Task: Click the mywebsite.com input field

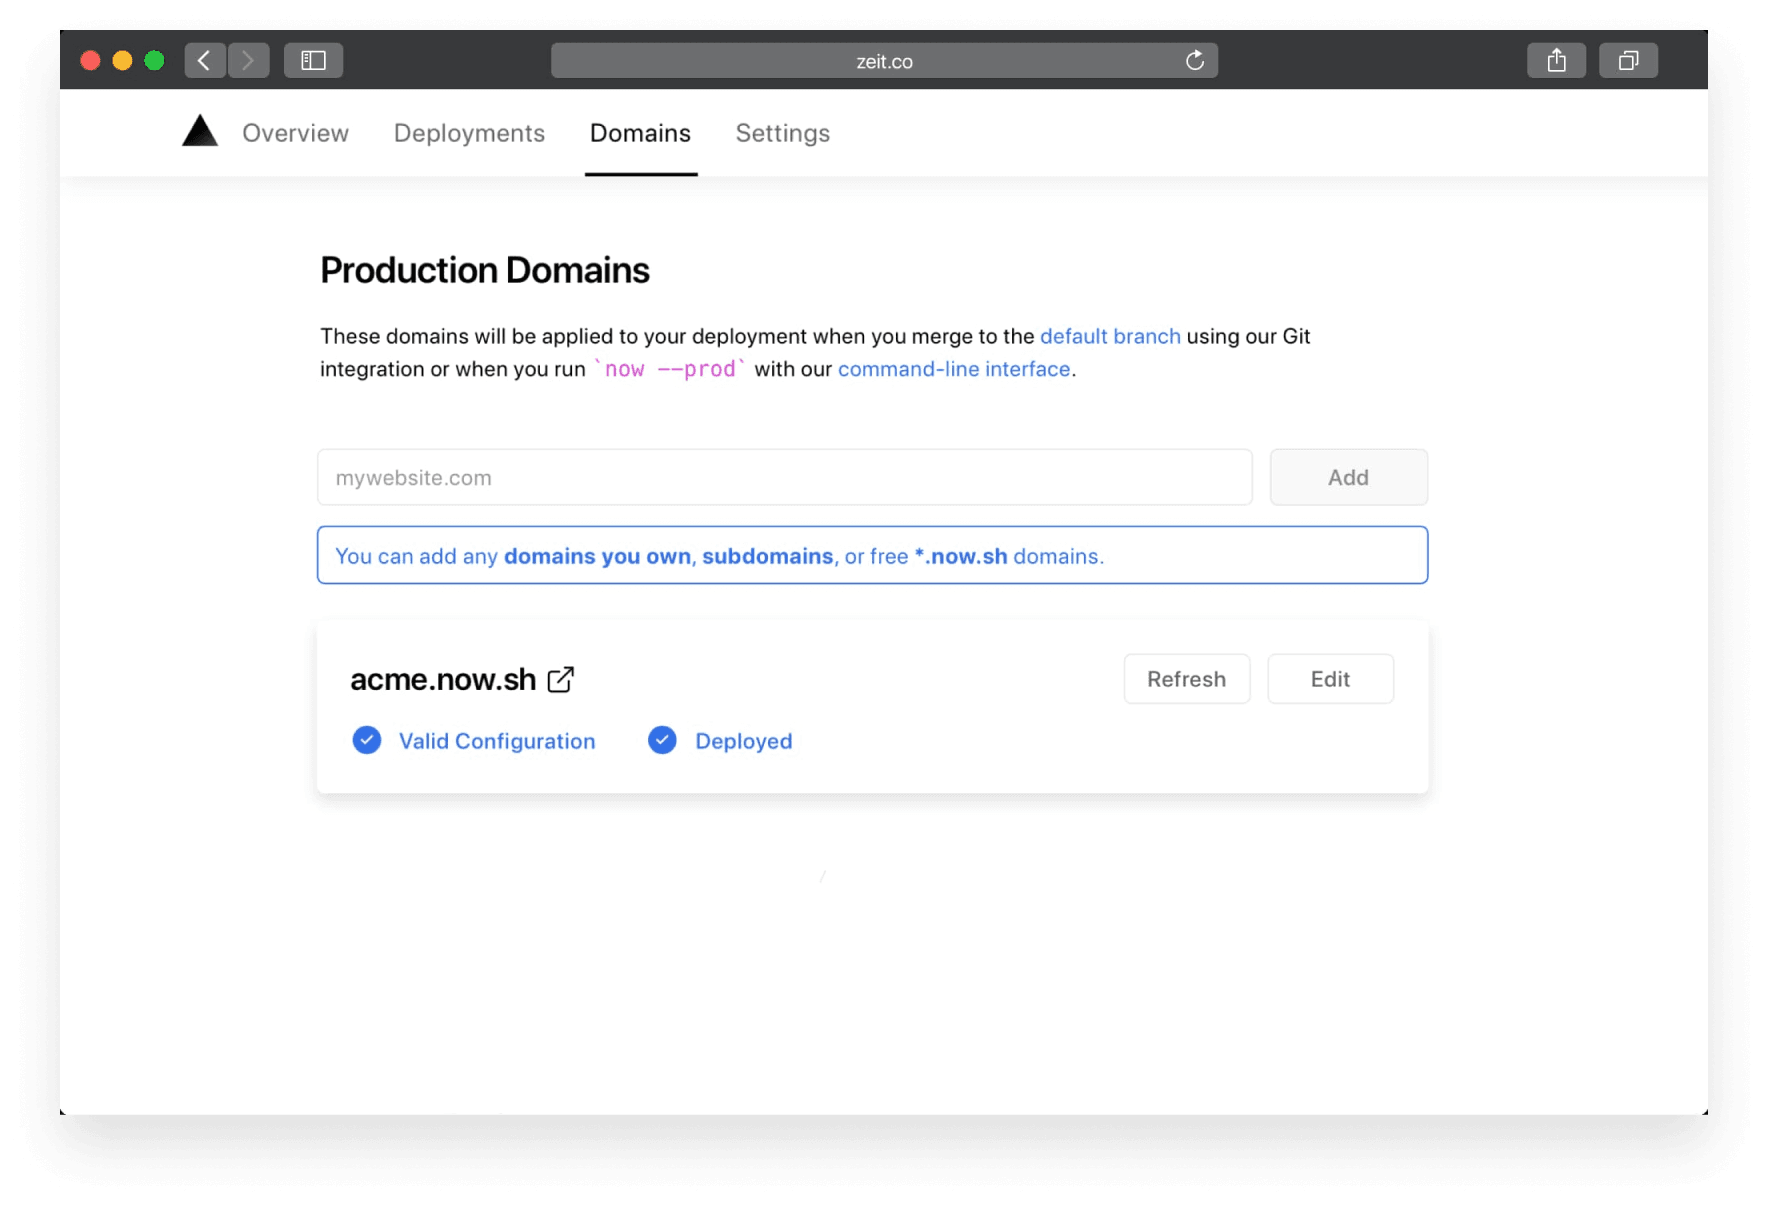Action: click(784, 477)
